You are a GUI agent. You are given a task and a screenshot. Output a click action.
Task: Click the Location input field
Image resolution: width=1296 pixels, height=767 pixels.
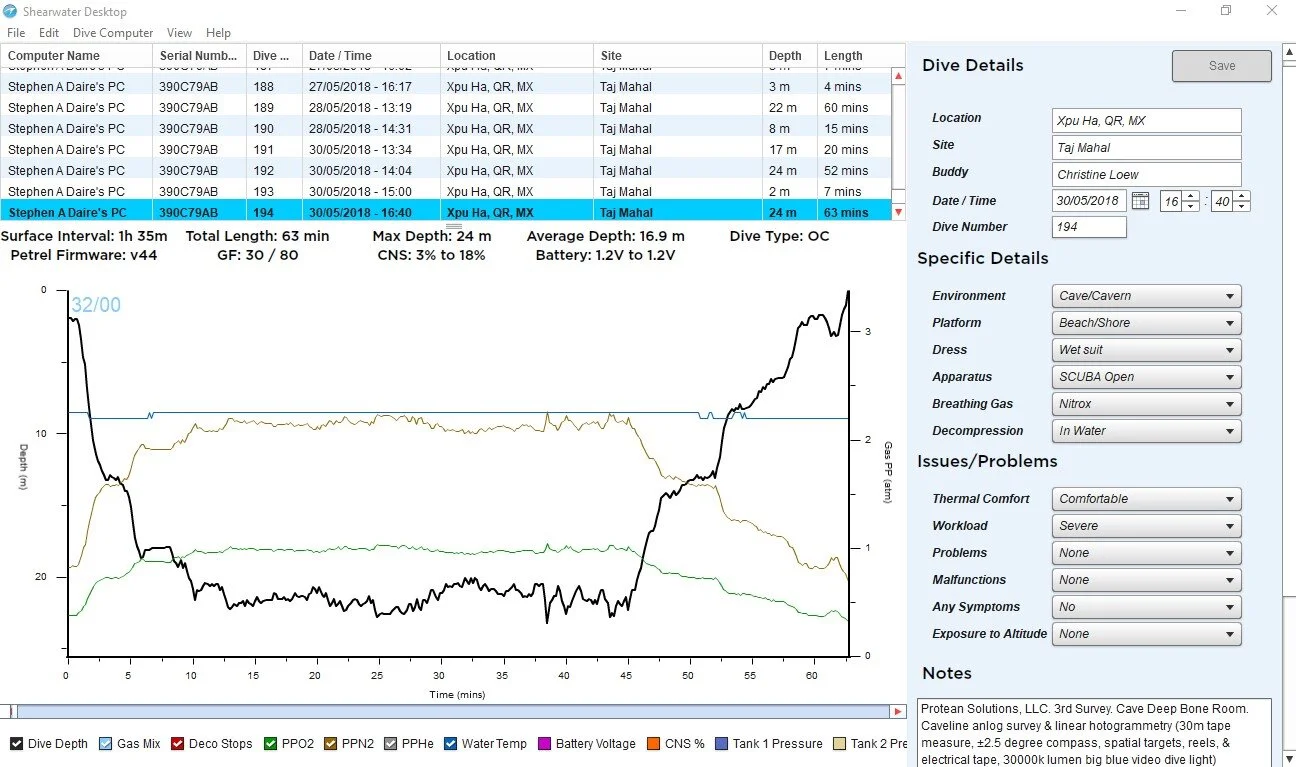(1146, 121)
